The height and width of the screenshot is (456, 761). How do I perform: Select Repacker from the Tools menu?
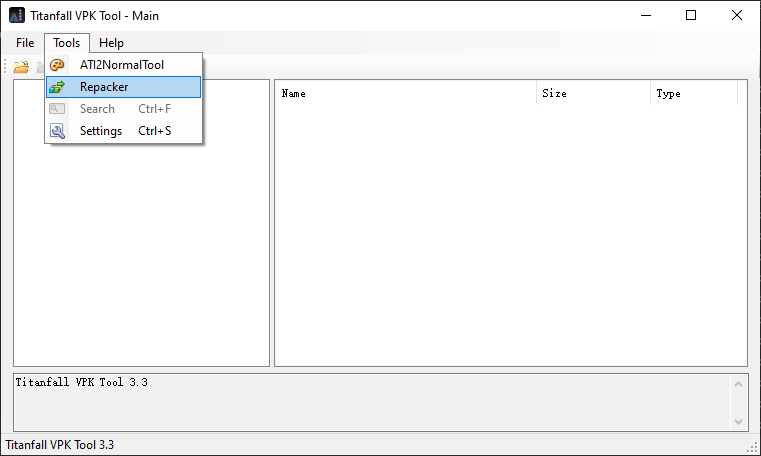tap(123, 87)
